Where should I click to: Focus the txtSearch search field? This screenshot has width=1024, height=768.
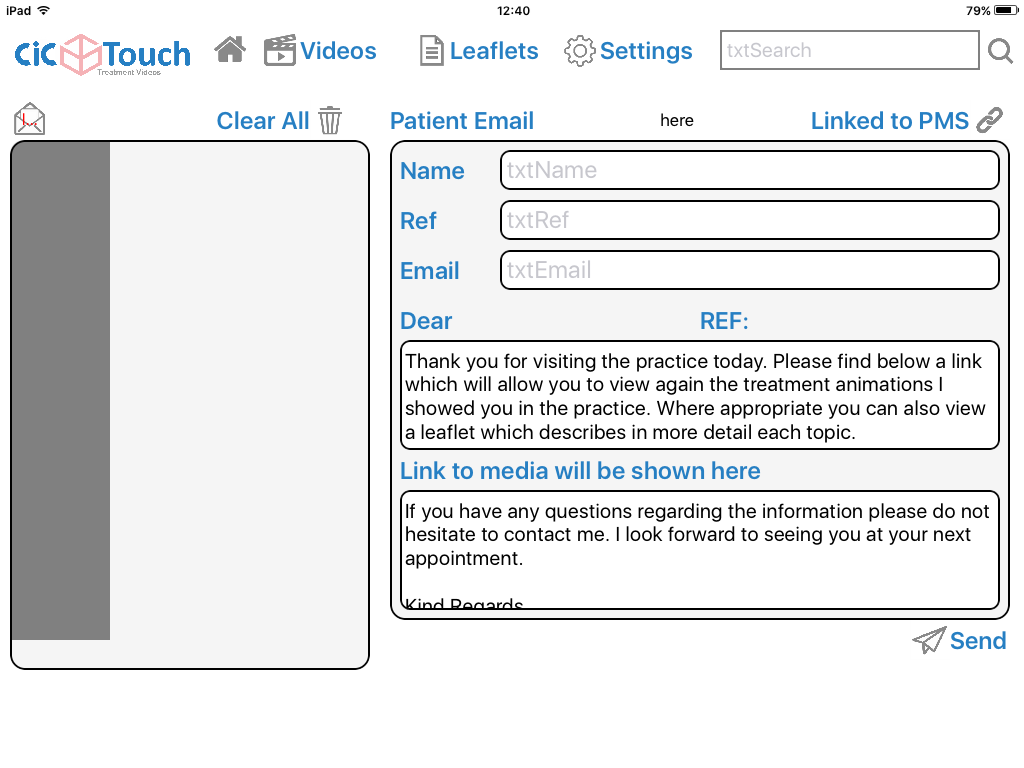(x=850, y=50)
